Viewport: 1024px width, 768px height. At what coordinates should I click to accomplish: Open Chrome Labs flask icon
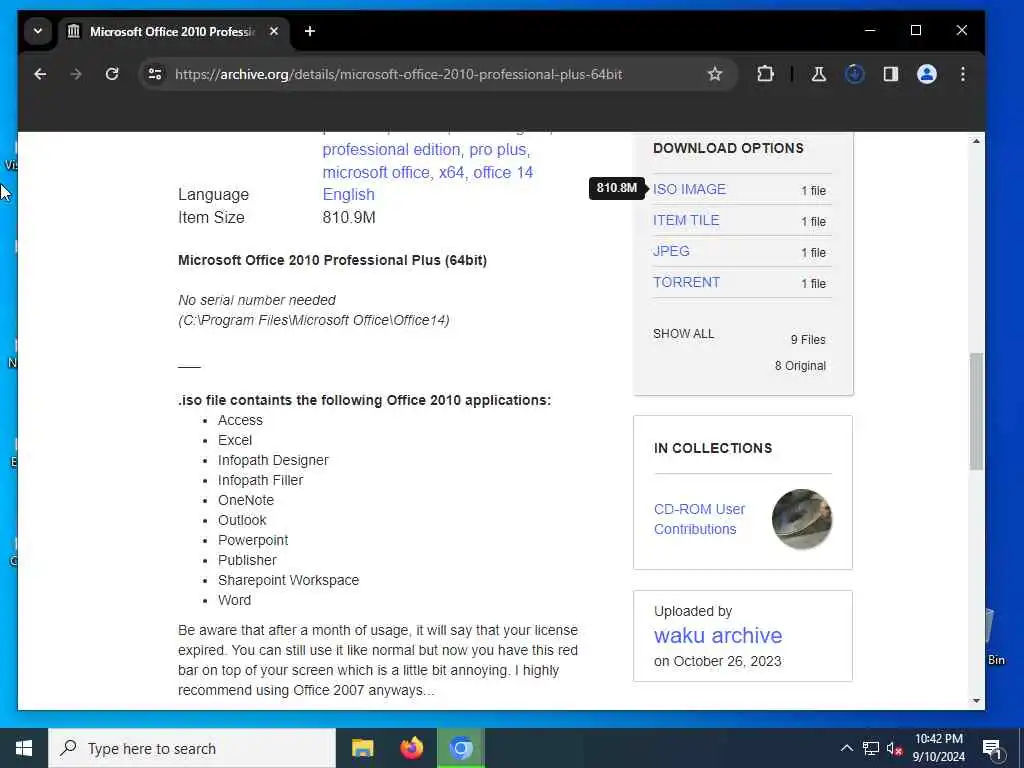(x=818, y=74)
